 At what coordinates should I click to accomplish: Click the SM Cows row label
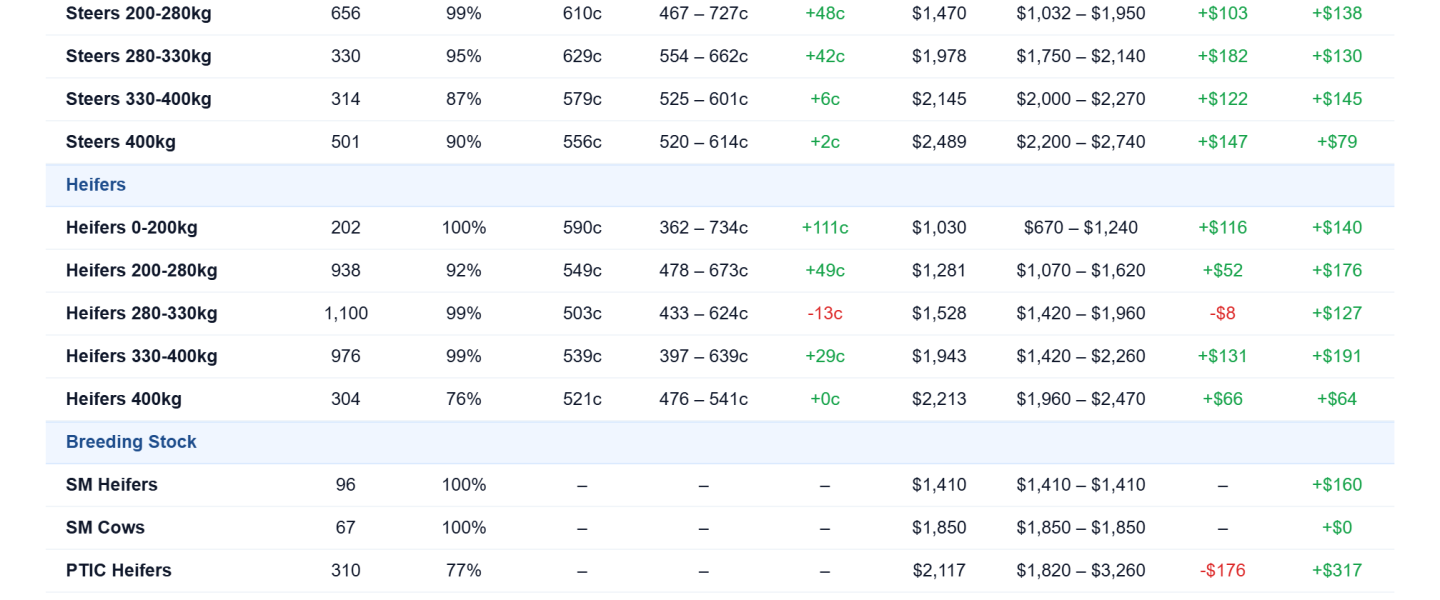(x=105, y=528)
